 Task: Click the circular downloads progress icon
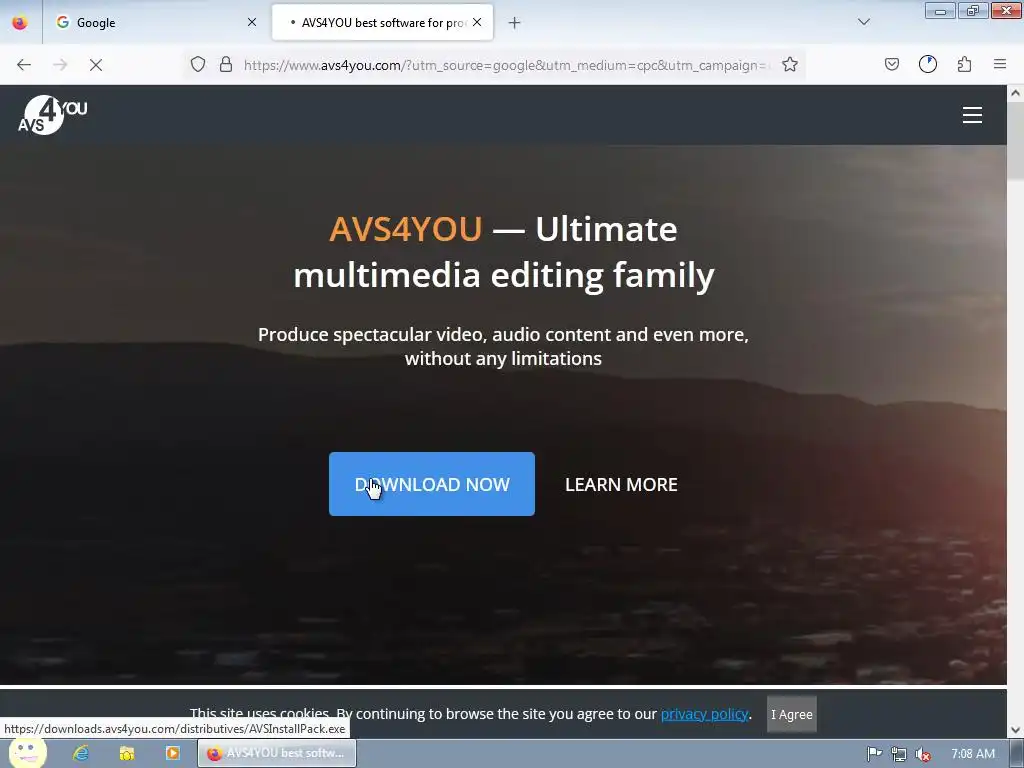click(927, 64)
